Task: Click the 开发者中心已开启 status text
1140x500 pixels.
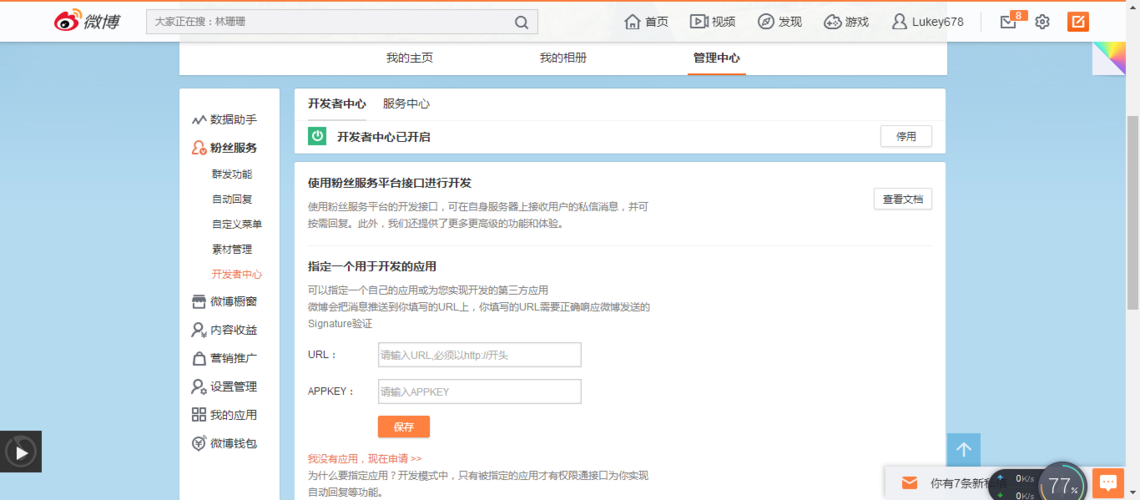Action: (383, 137)
